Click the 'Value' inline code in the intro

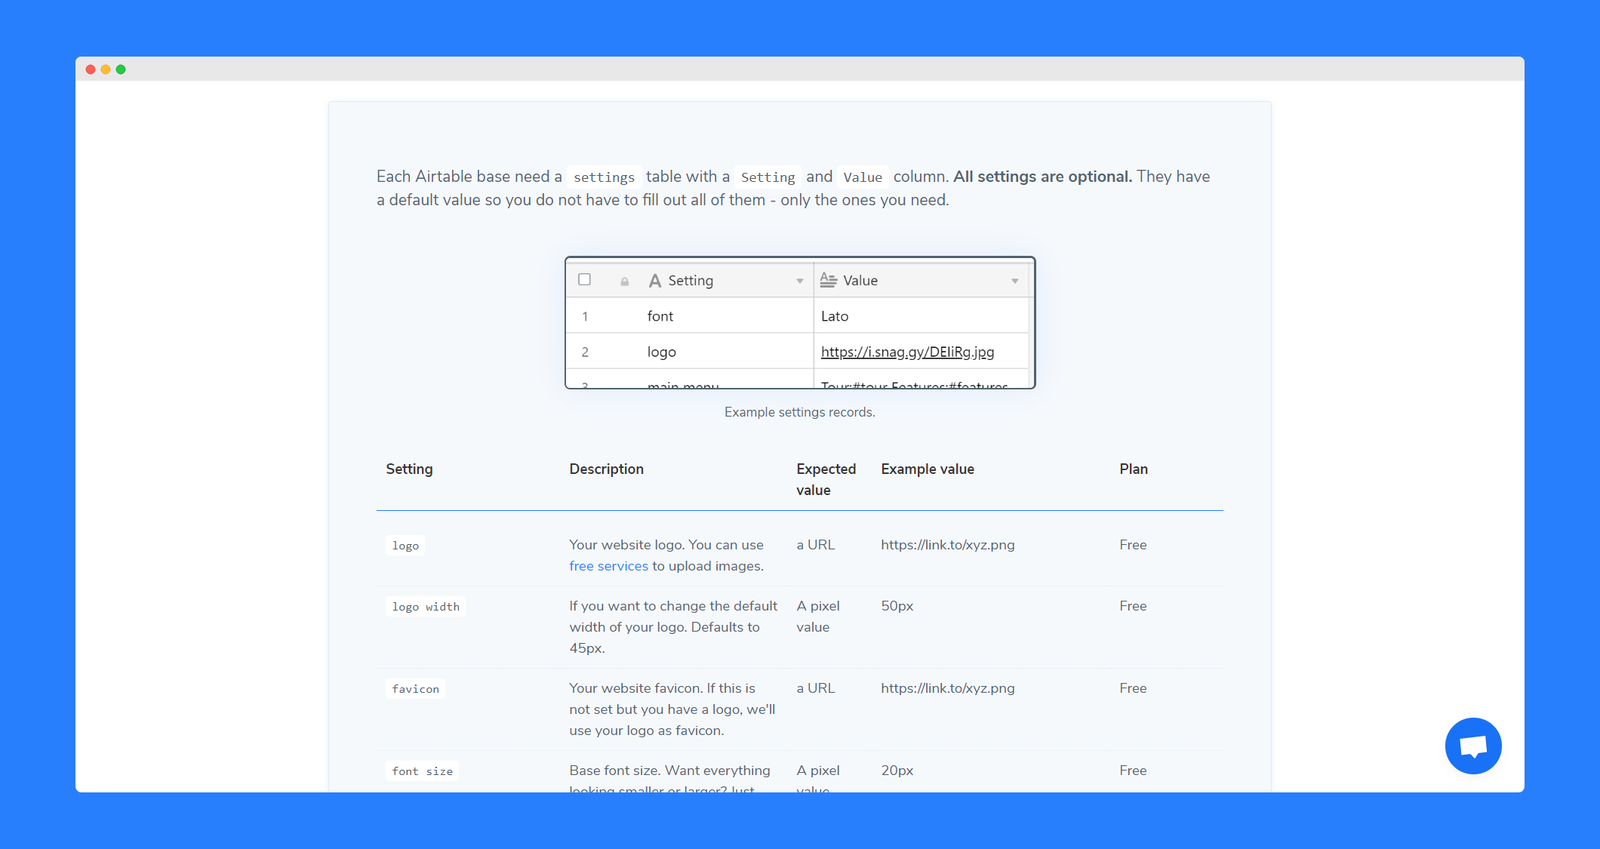tap(863, 177)
